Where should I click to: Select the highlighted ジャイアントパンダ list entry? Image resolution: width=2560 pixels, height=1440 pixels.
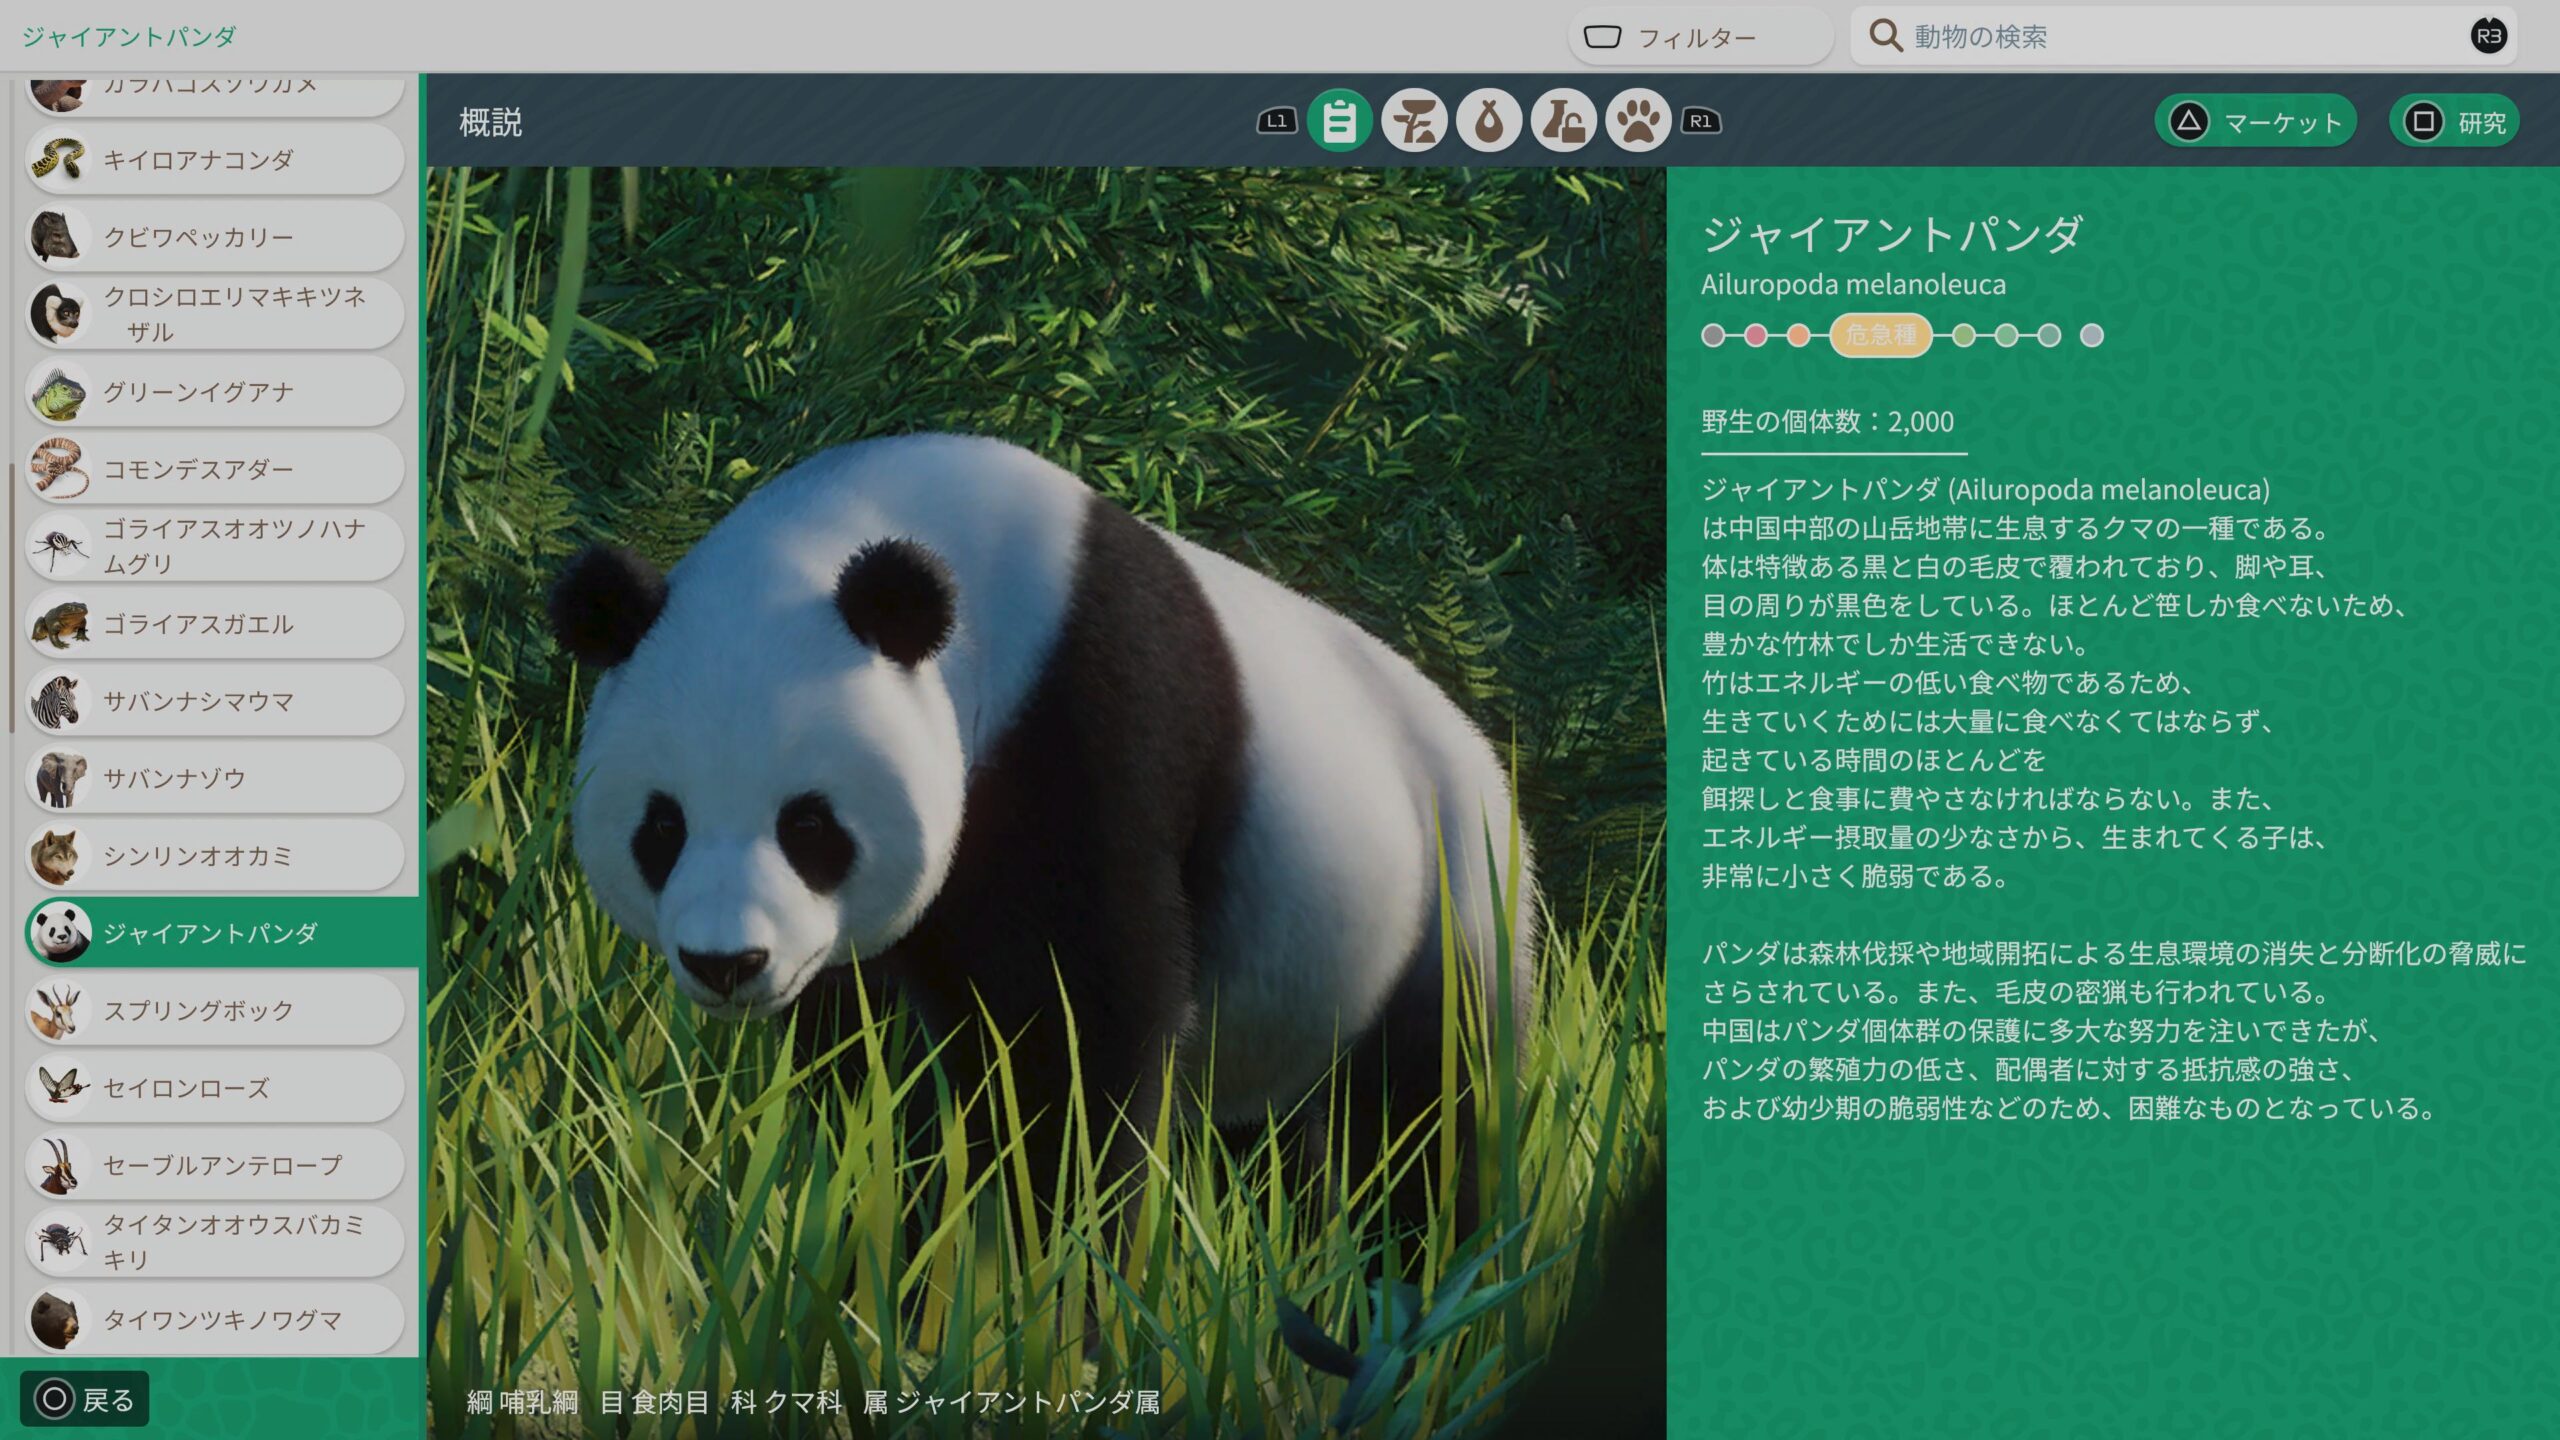(222, 932)
